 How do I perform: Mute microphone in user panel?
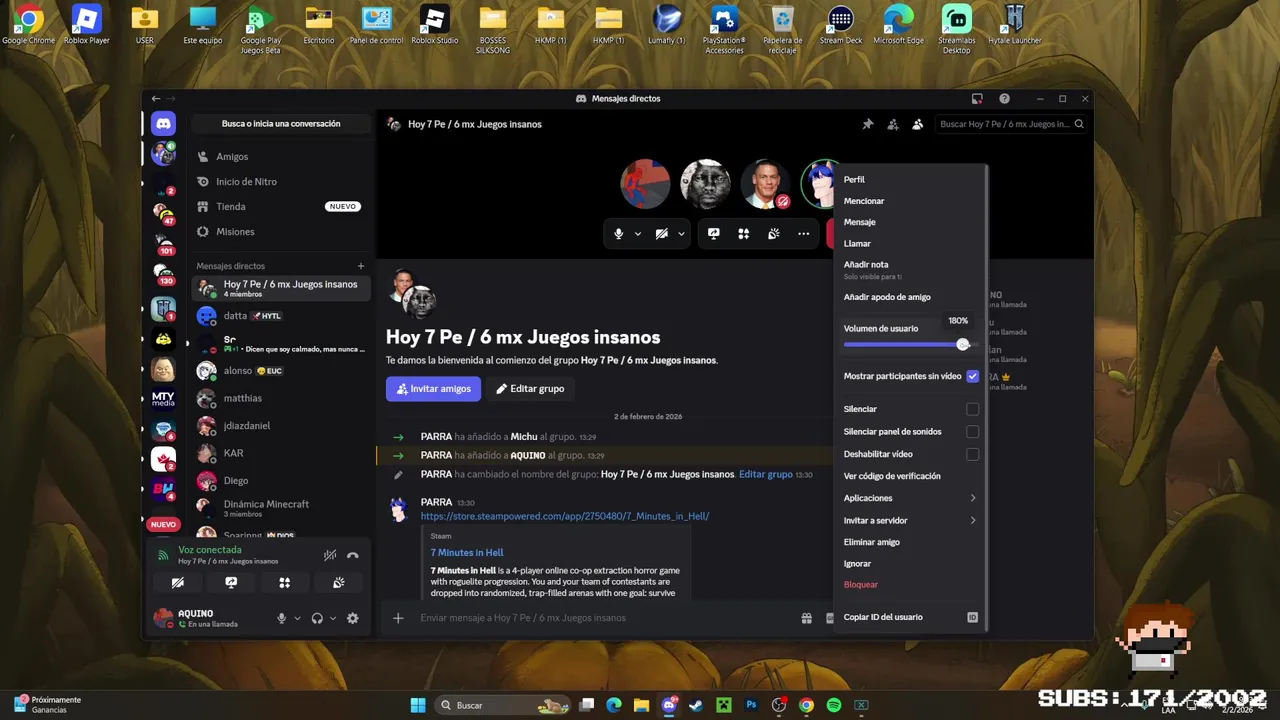(282, 618)
